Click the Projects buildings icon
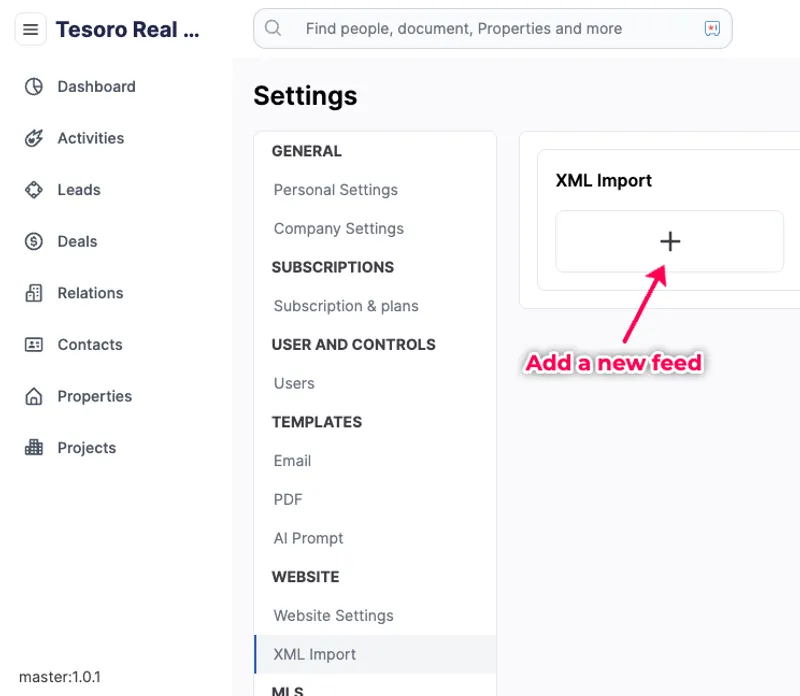Viewport: 800px width, 696px height. click(x=34, y=448)
